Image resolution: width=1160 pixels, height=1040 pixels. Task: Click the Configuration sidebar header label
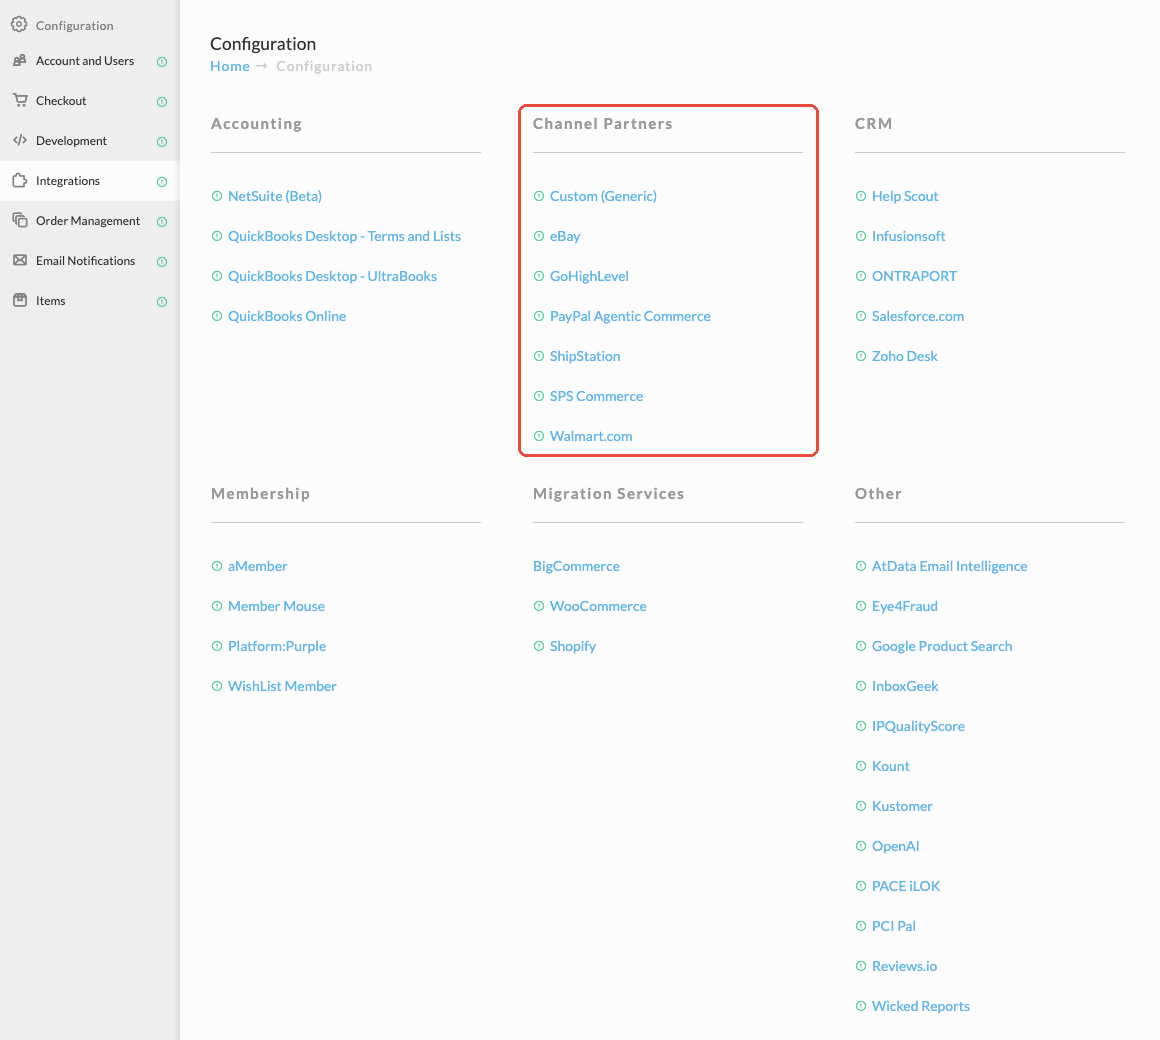coord(75,25)
